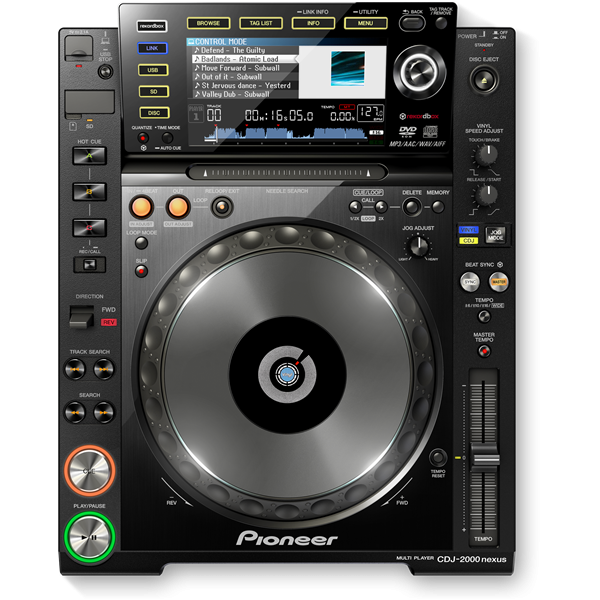Start playback with the PLAY/PAUSE button

tap(90, 537)
